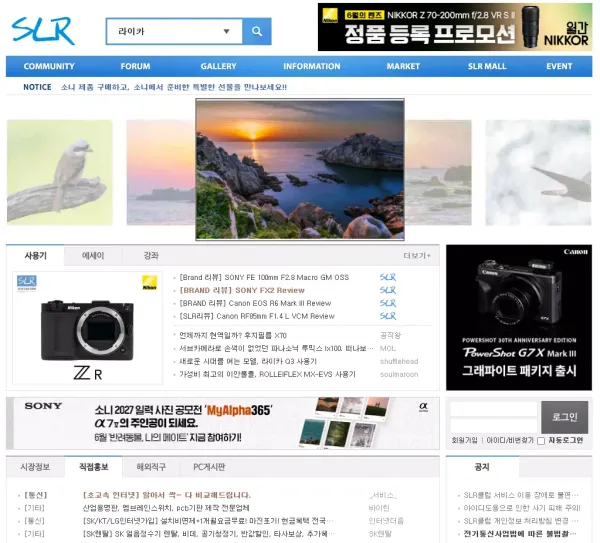Screen dimensions: 600x543
Task: Open the GALLERY menu
Action: 218,66
